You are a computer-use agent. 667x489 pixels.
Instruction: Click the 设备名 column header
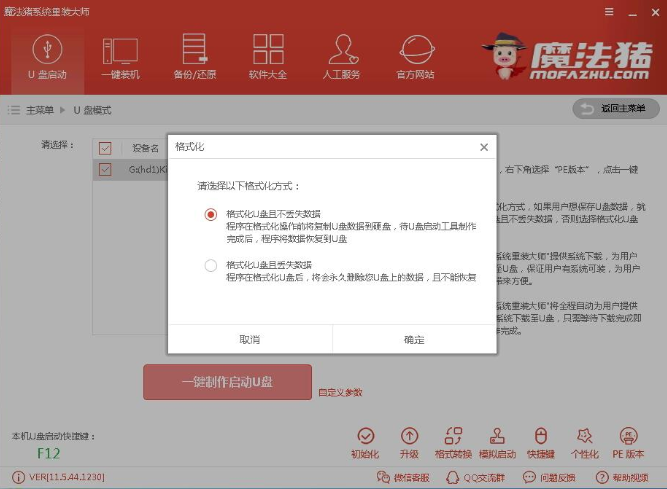(145, 148)
